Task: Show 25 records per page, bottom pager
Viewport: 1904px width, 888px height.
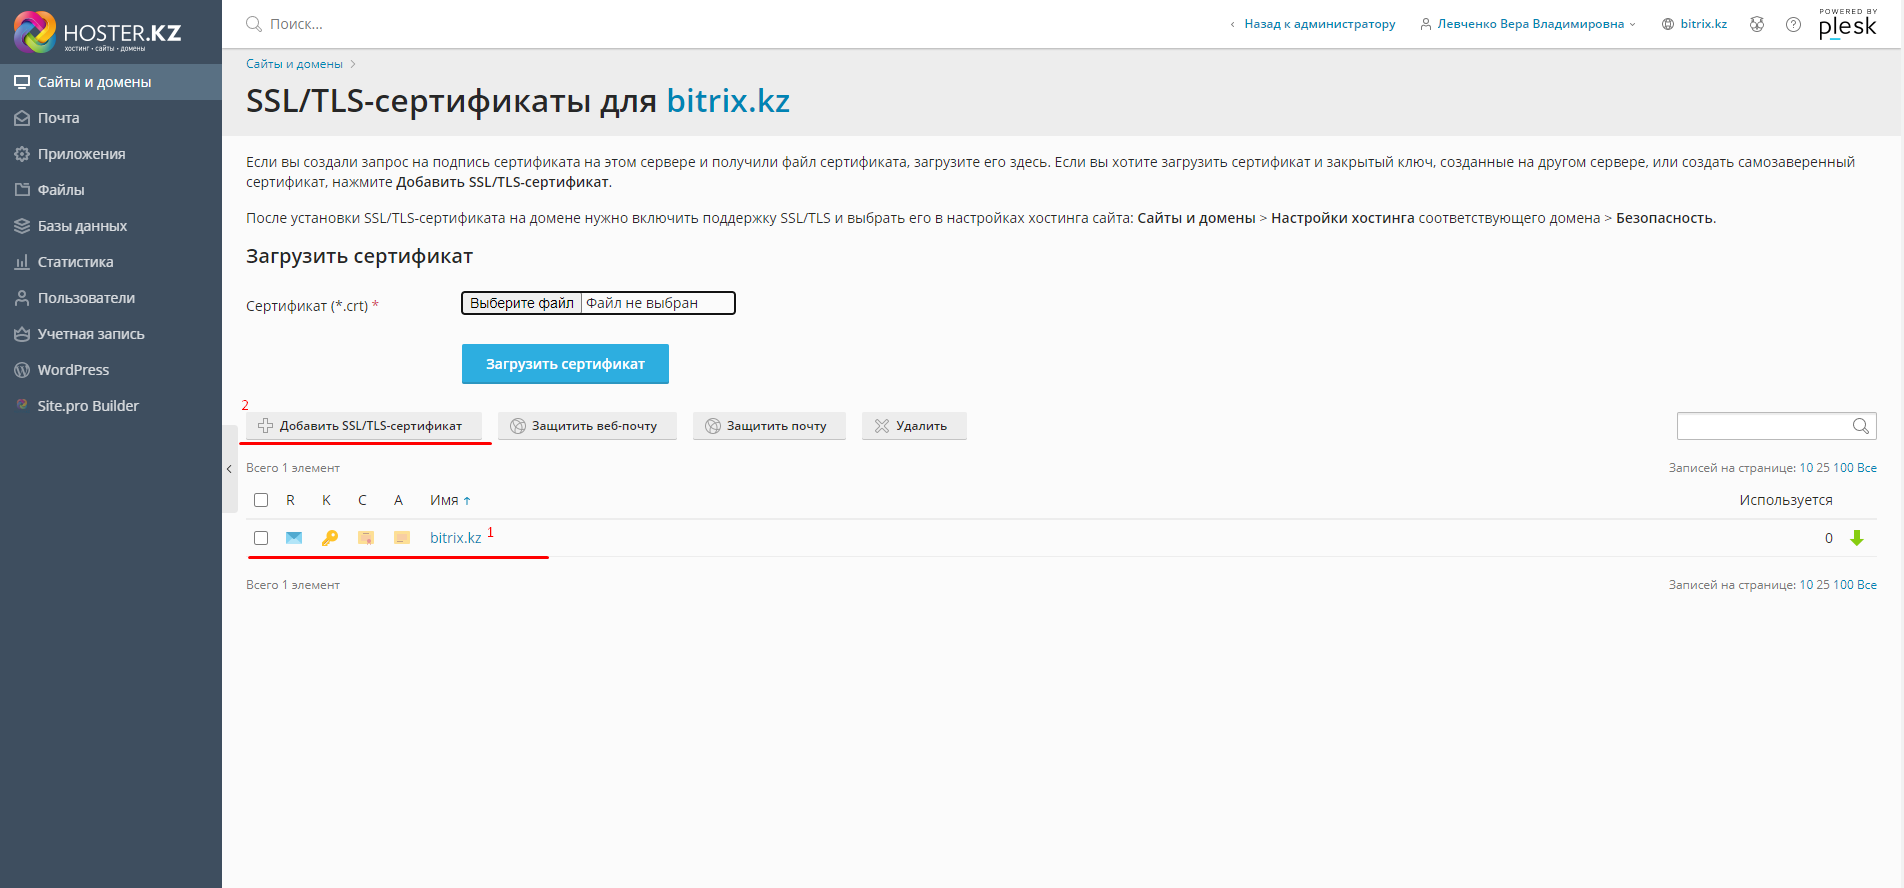Action: tap(1823, 585)
